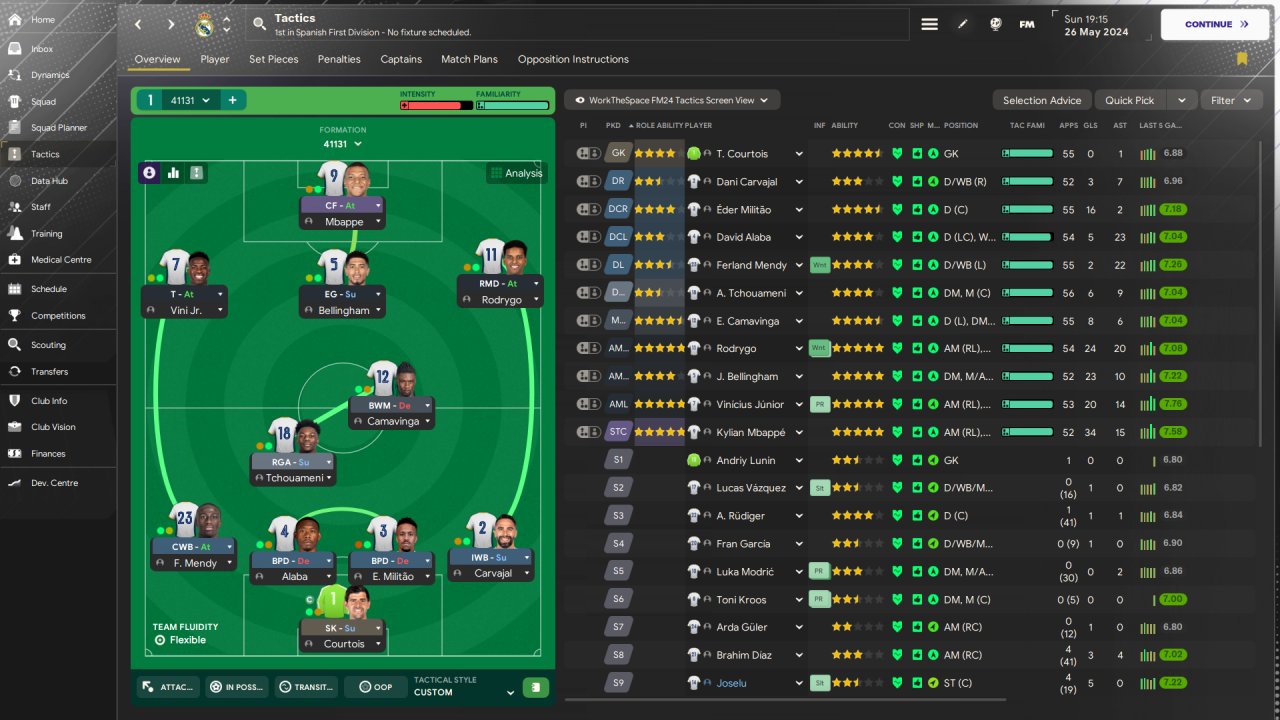Click the red Intensity bar
This screenshot has width=1280, height=720.
coord(436,105)
